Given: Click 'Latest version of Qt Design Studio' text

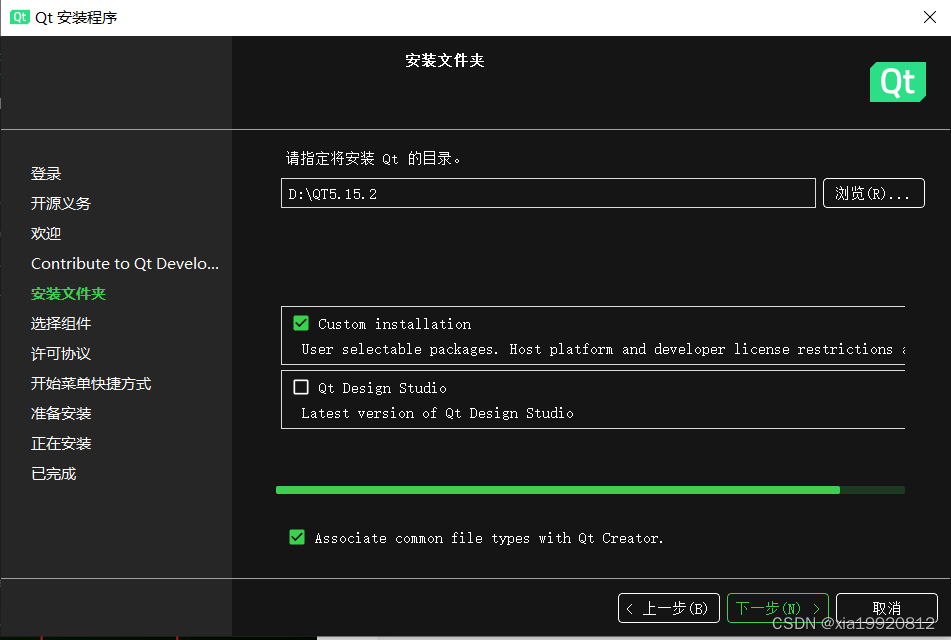Looking at the screenshot, I should (x=437, y=413).
